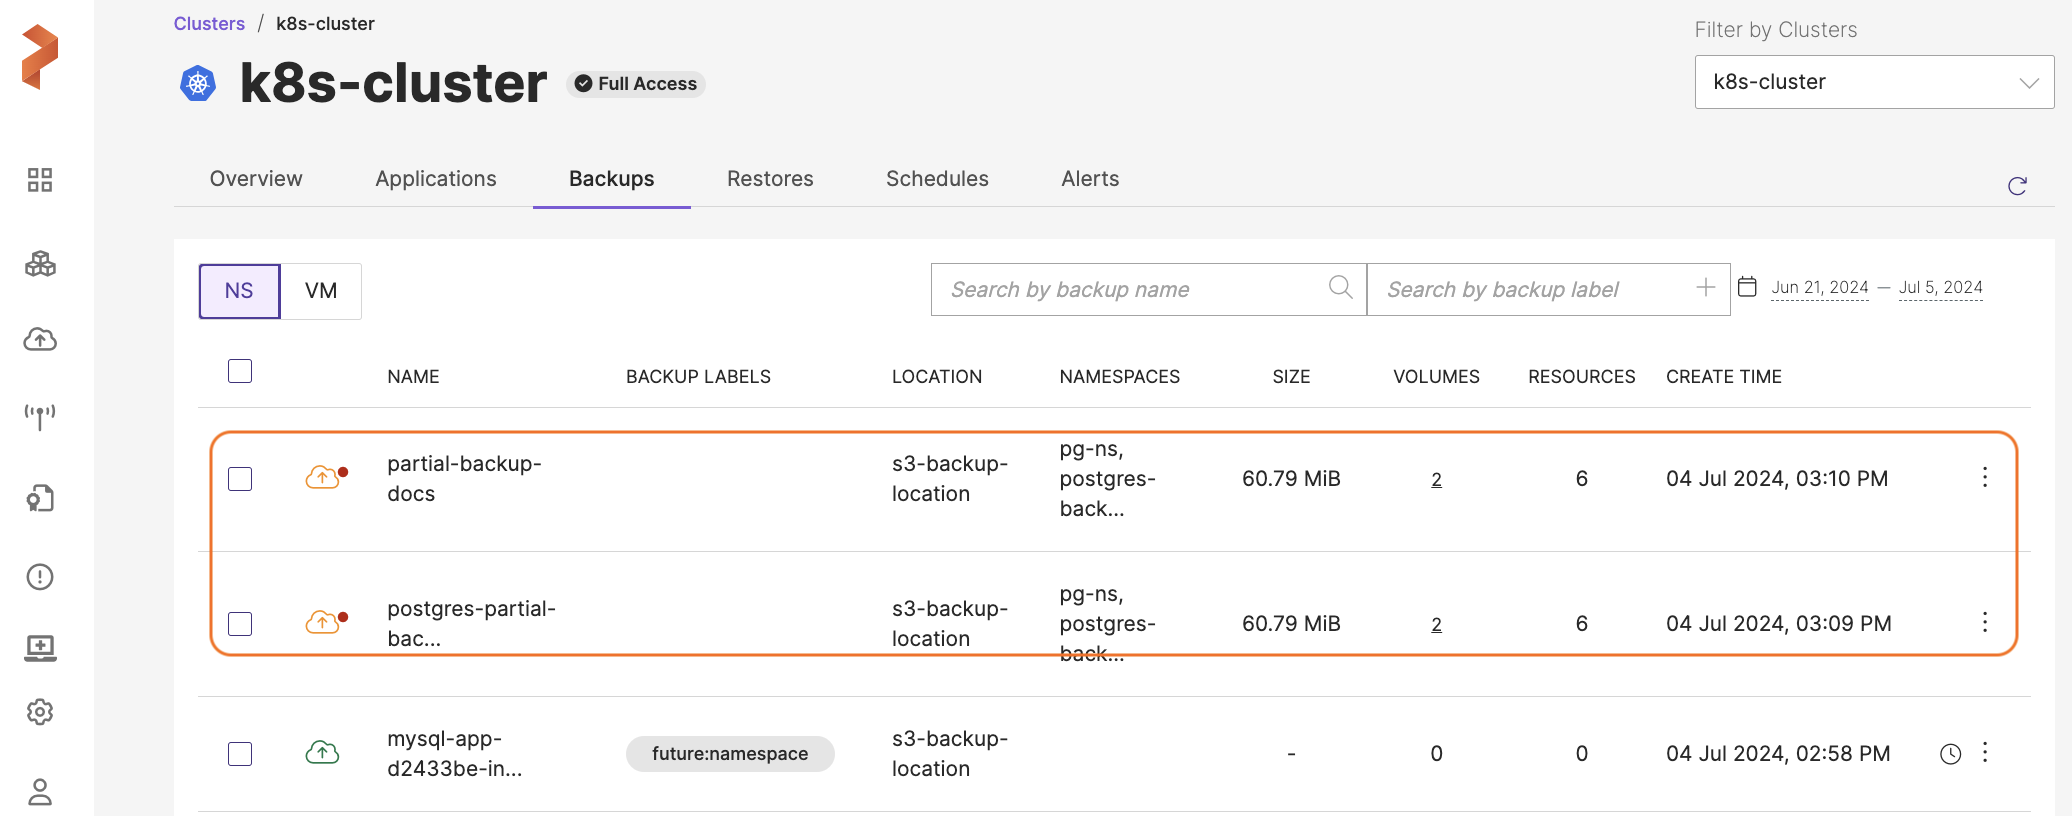The height and width of the screenshot is (816, 2072).
Task: Focus the Search by backup name field
Action: (x=1130, y=290)
